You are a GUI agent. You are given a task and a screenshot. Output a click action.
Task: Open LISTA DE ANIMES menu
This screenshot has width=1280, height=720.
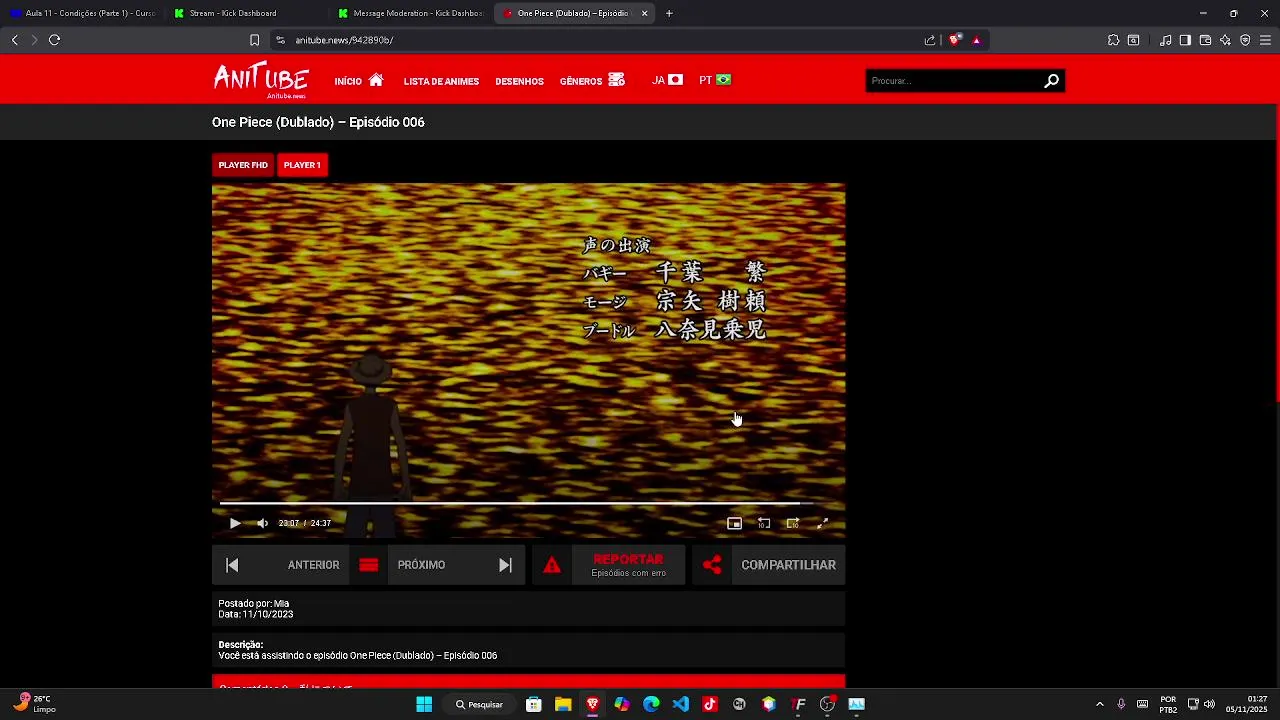tap(441, 81)
